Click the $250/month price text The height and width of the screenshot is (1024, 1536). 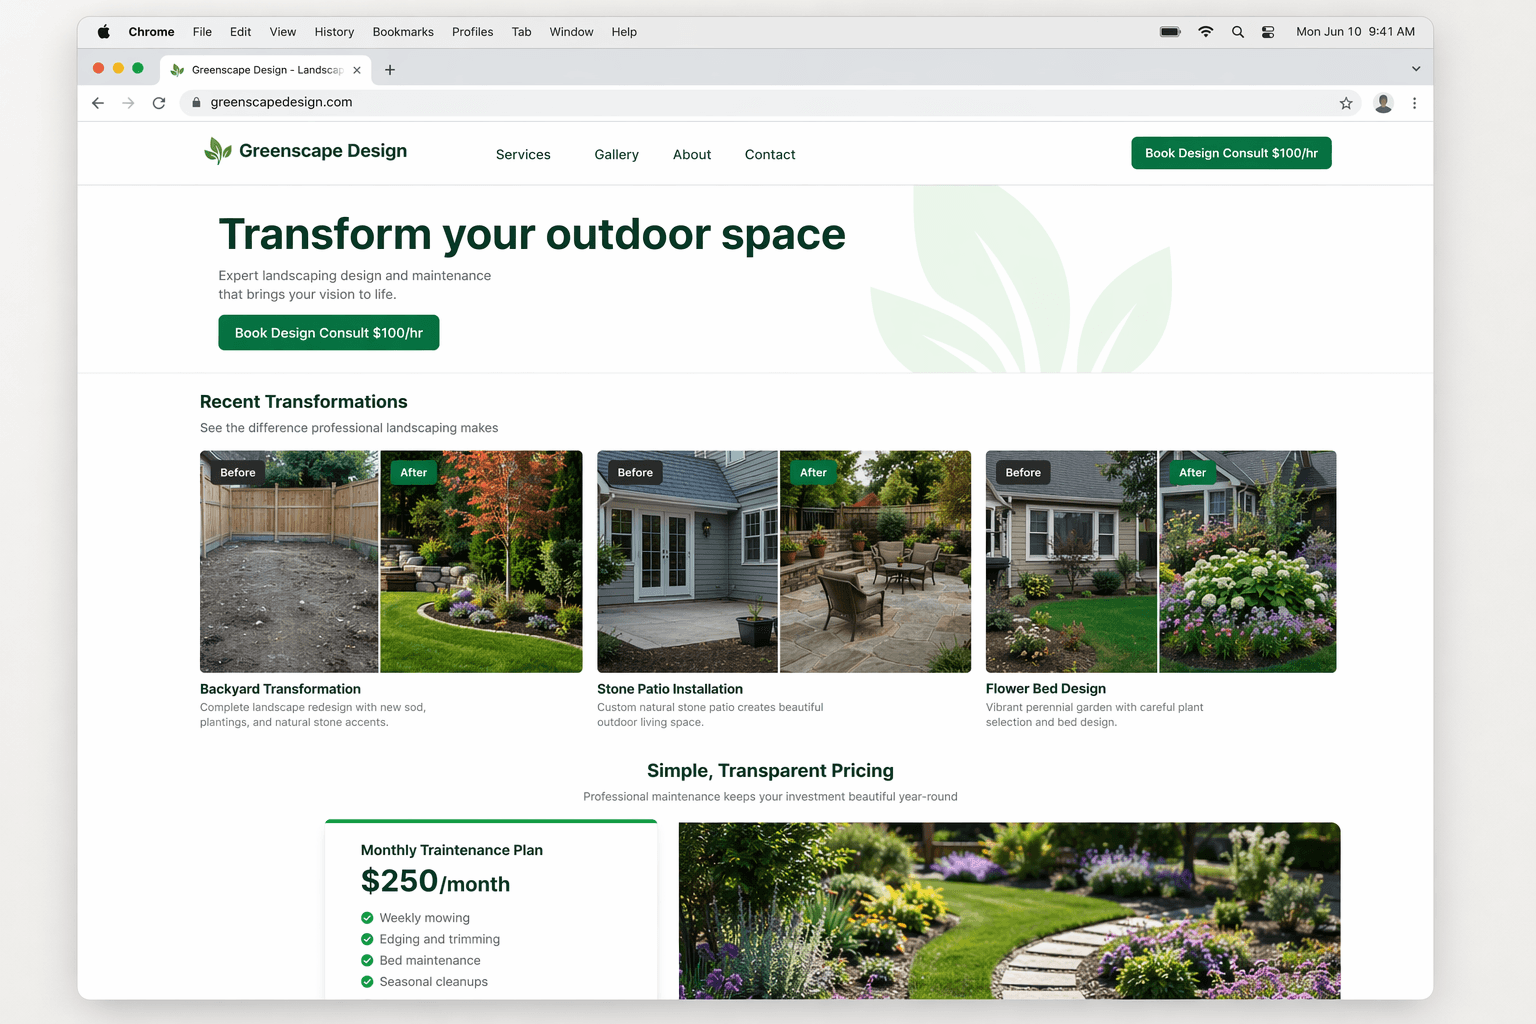pyautogui.click(x=436, y=881)
